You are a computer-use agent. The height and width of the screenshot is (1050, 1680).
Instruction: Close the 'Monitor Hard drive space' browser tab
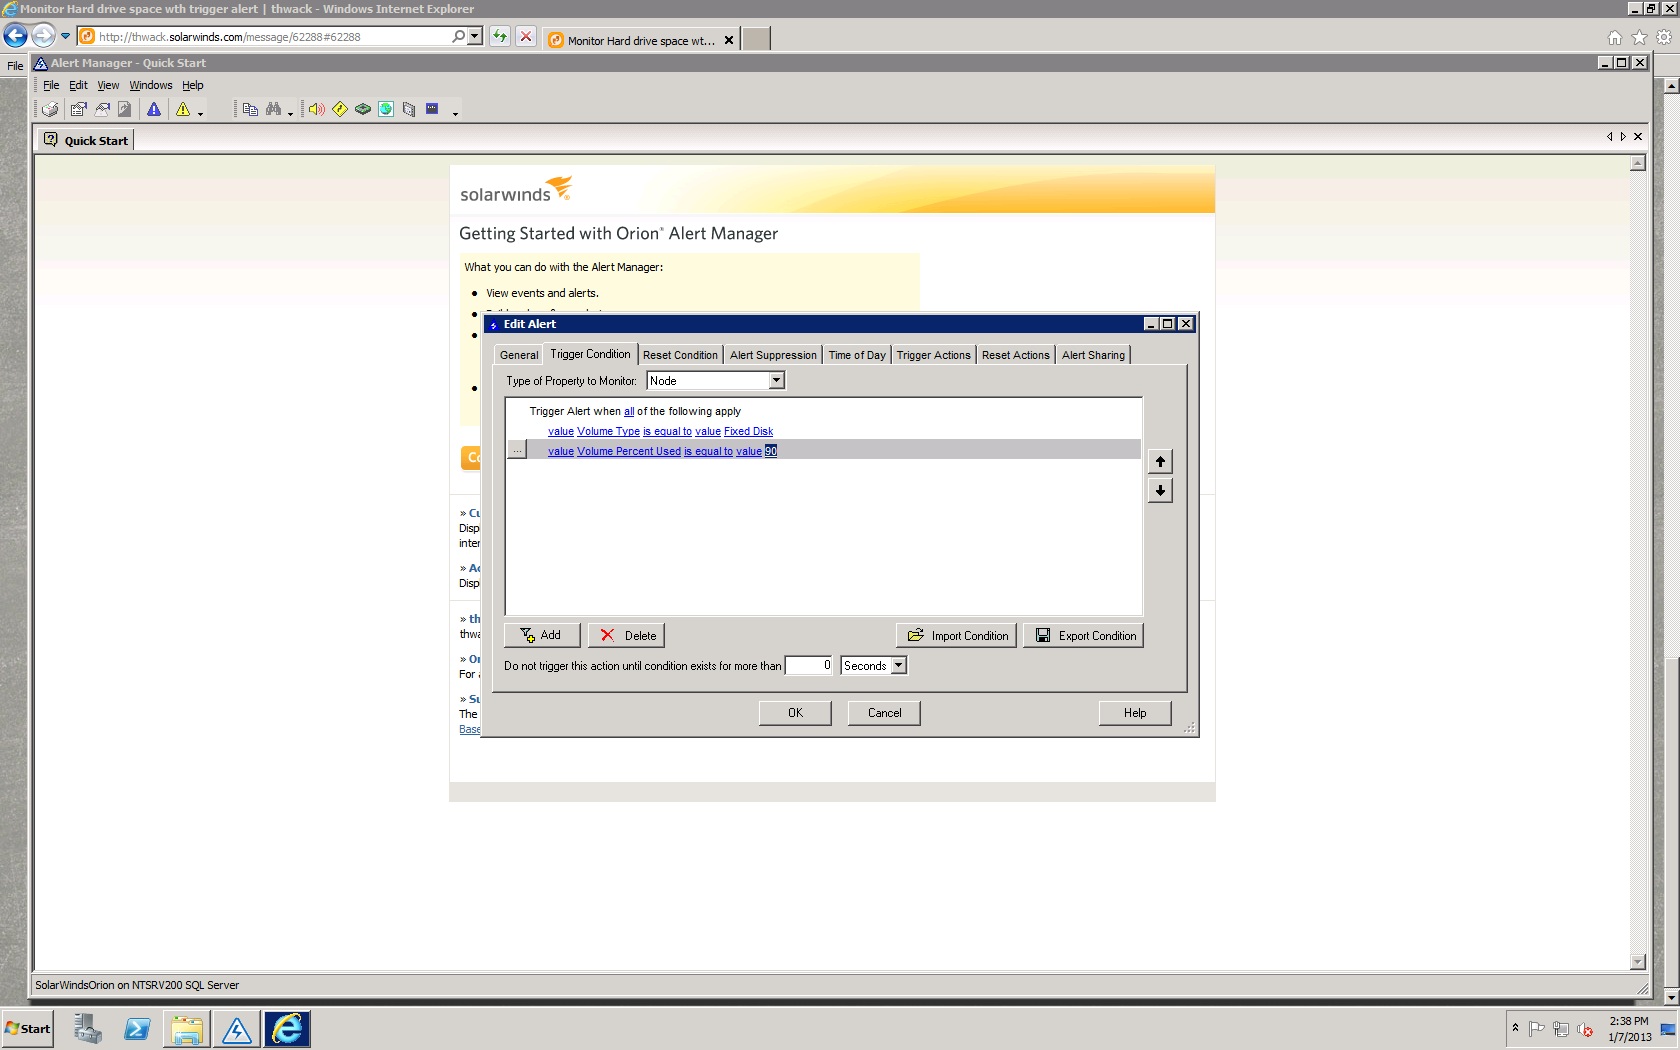pos(729,41)
